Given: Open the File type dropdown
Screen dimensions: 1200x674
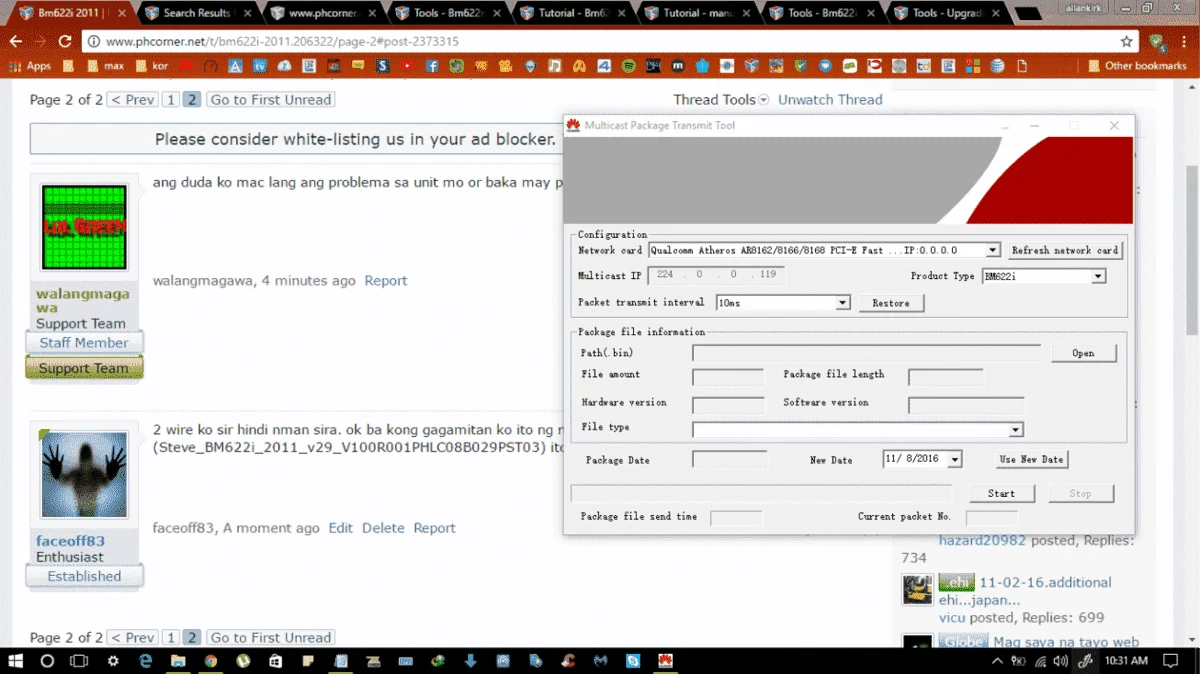Looking at the screenshot, I should pos(1015,430).
